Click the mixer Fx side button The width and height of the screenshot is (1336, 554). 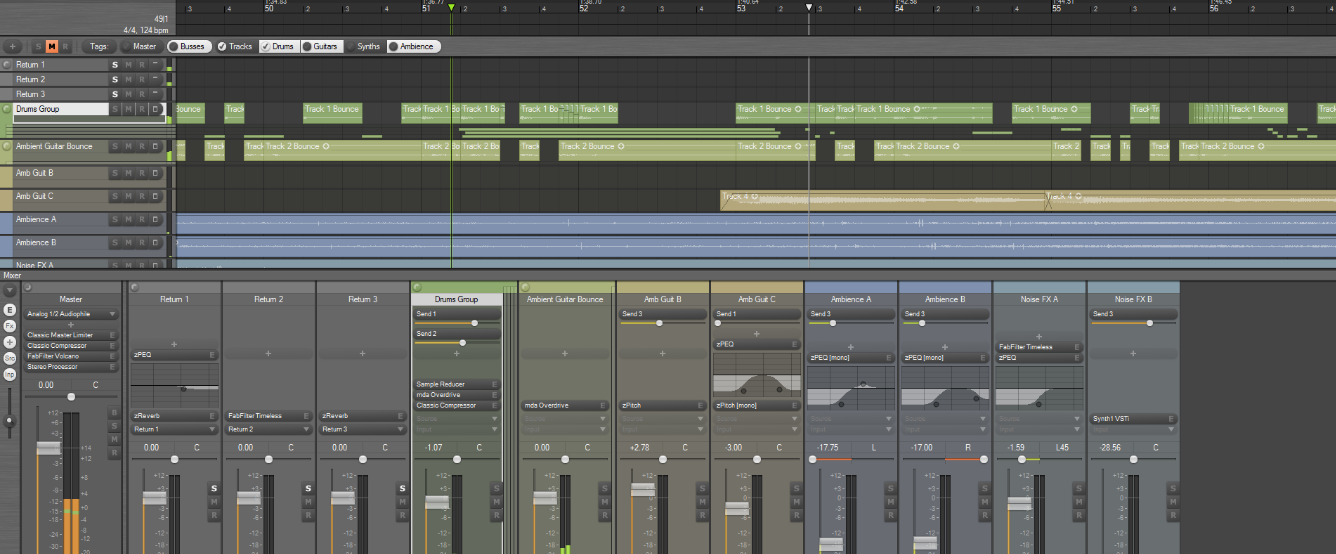coord(10,326)
